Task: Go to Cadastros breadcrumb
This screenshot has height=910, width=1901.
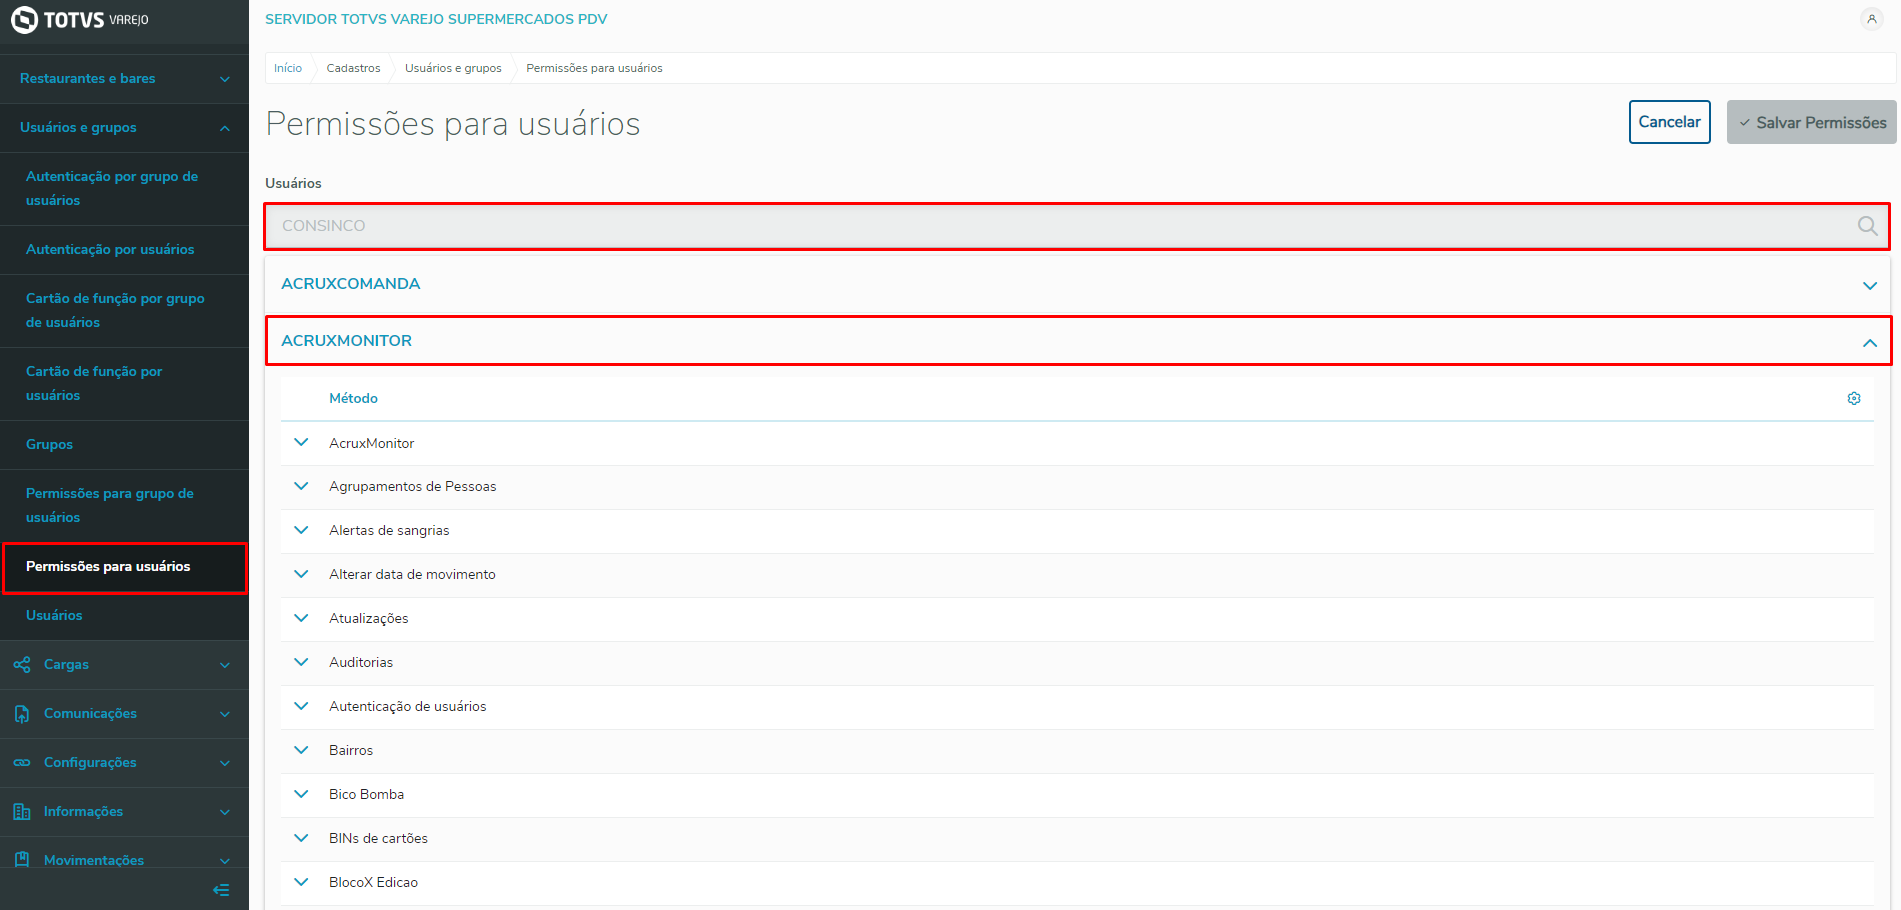Action: 353,68
